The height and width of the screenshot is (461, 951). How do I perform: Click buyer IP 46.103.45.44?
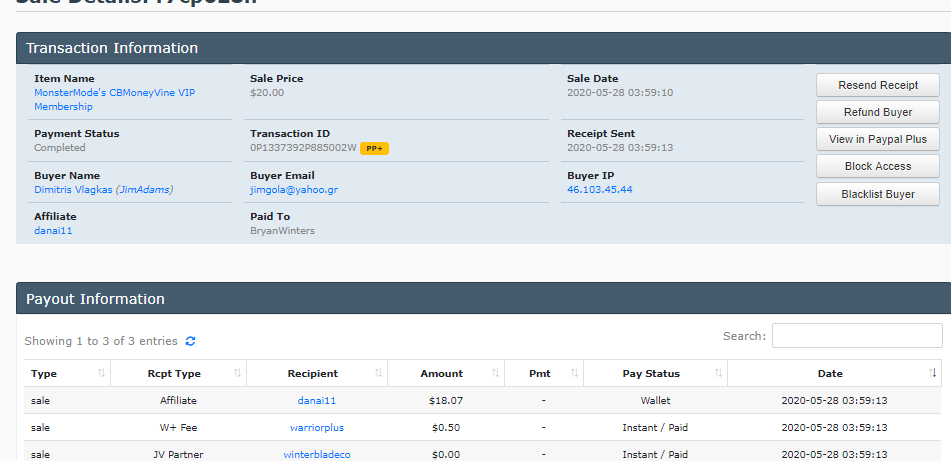[599, 189]
